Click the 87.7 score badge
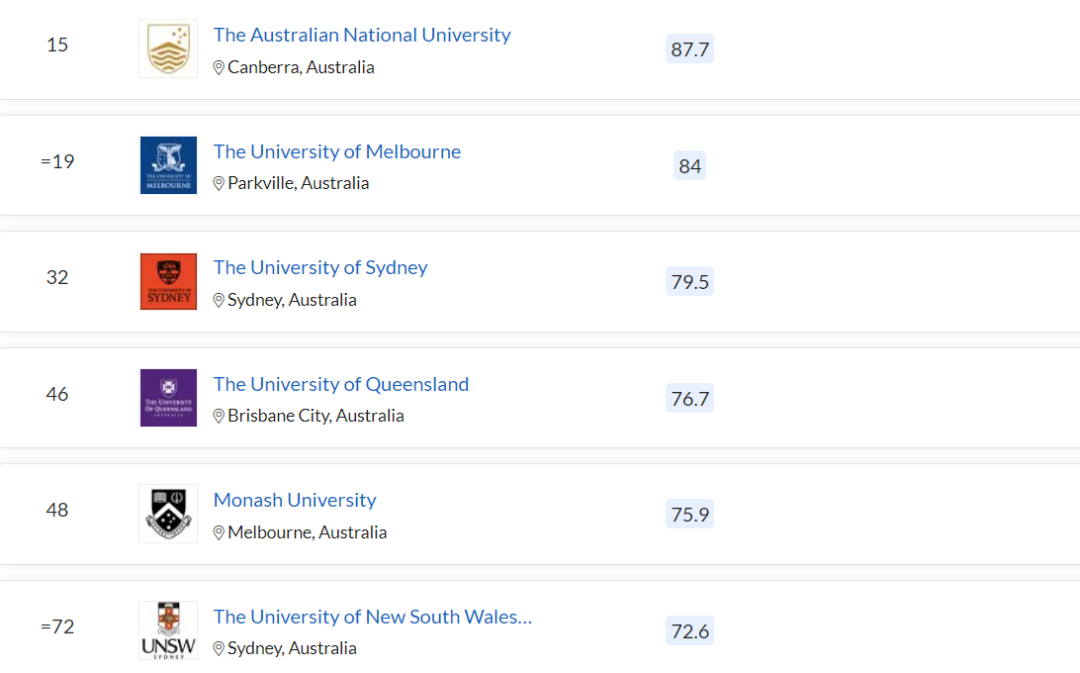This screenshot has width=1080, height=673. coord(689,49)
